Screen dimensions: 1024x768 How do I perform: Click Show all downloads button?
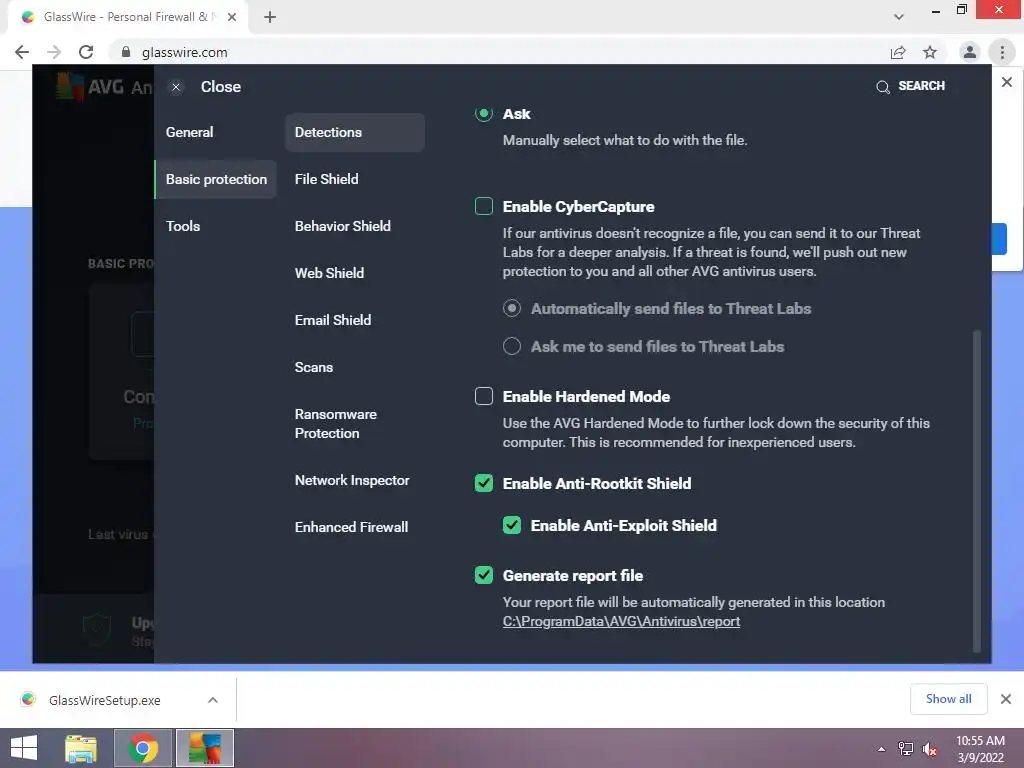coord(948,699)
